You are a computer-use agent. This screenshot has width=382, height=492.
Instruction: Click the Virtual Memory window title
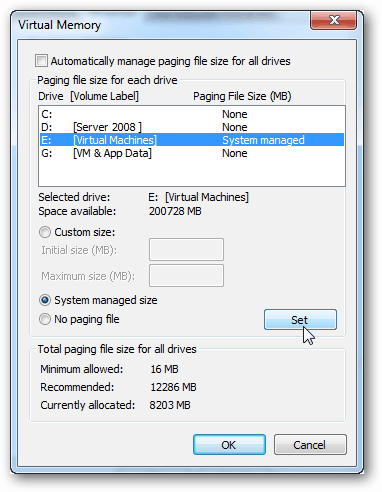tap(59, 25)
